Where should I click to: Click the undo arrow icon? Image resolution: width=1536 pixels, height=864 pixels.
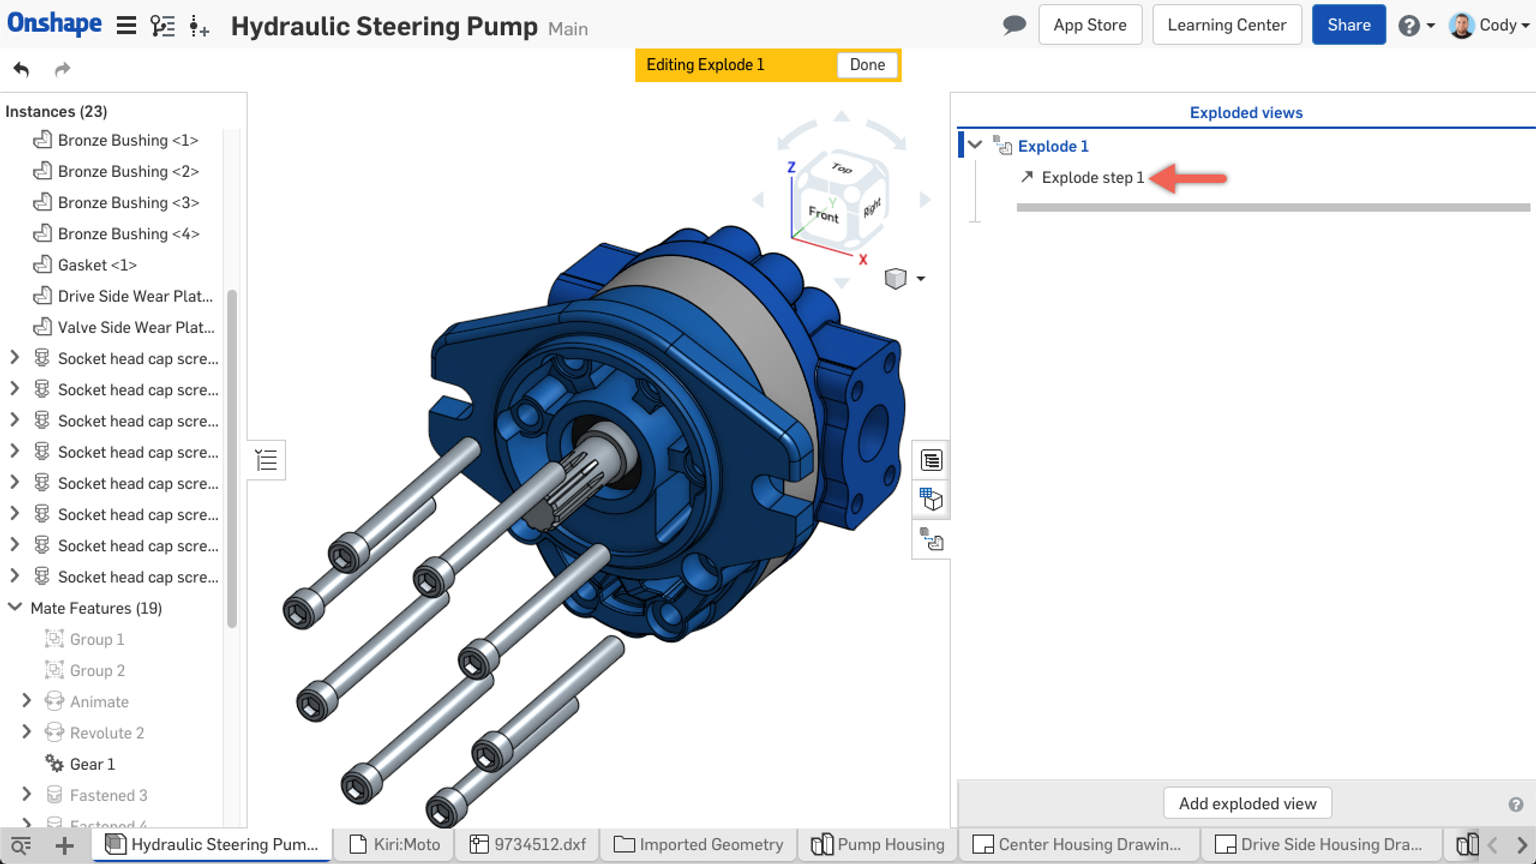[21, 69]
